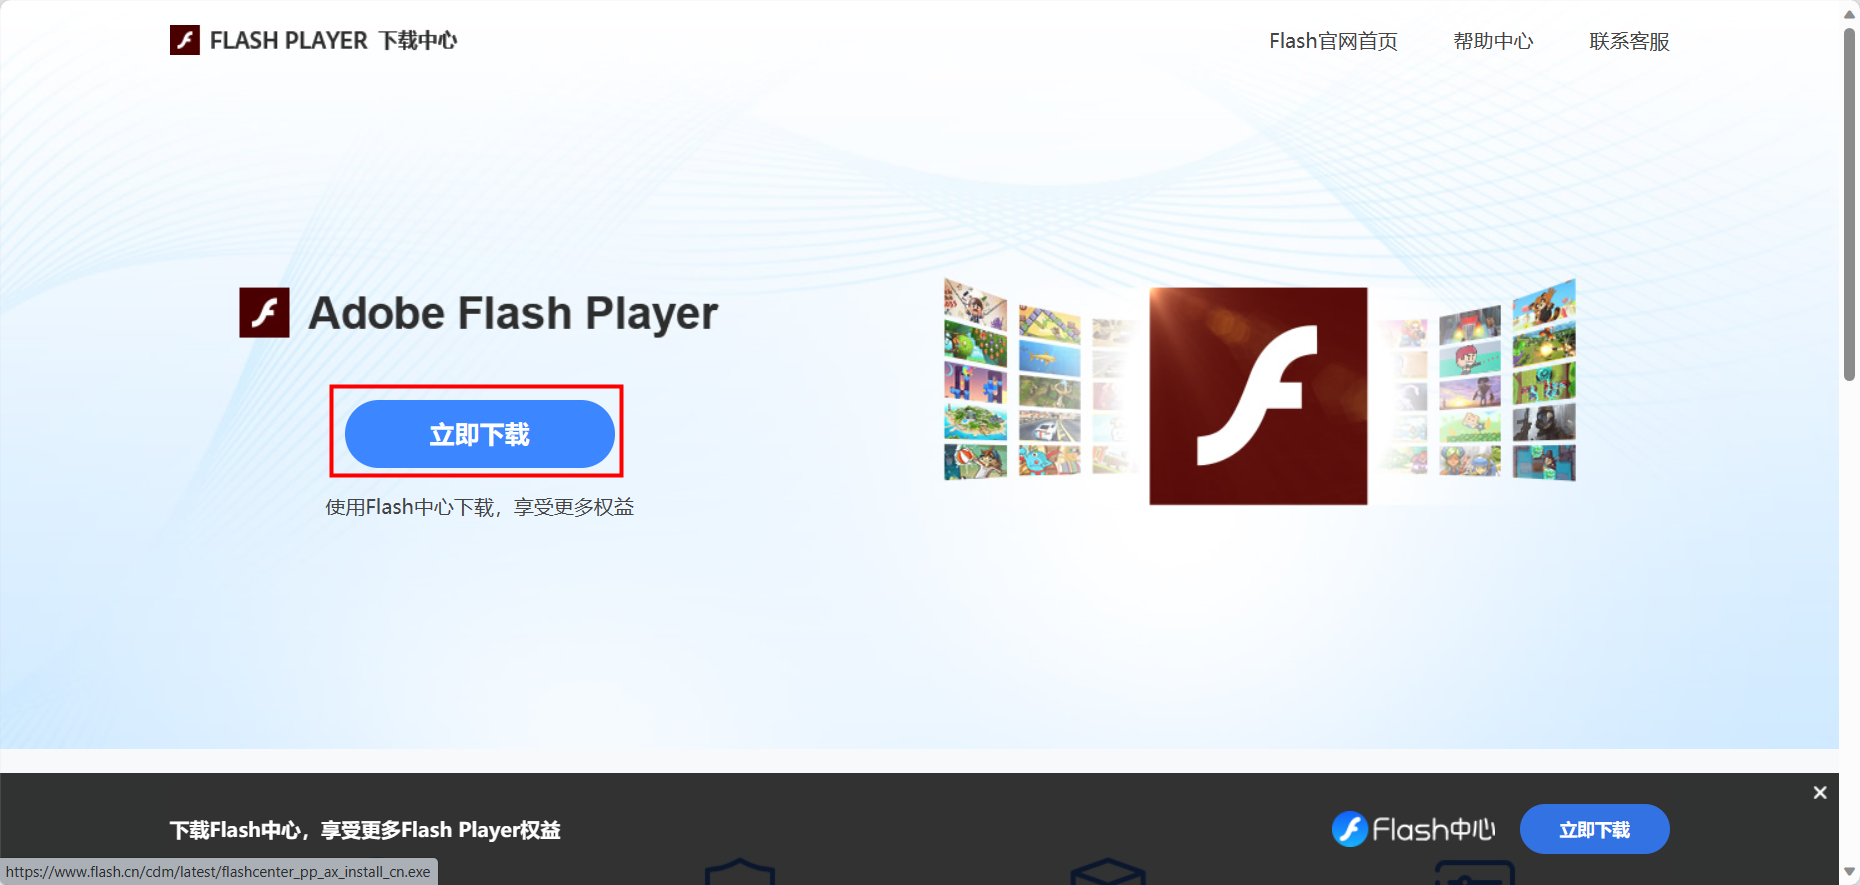
Task: Click the right game thumbnails collage
Action: 1478,381
